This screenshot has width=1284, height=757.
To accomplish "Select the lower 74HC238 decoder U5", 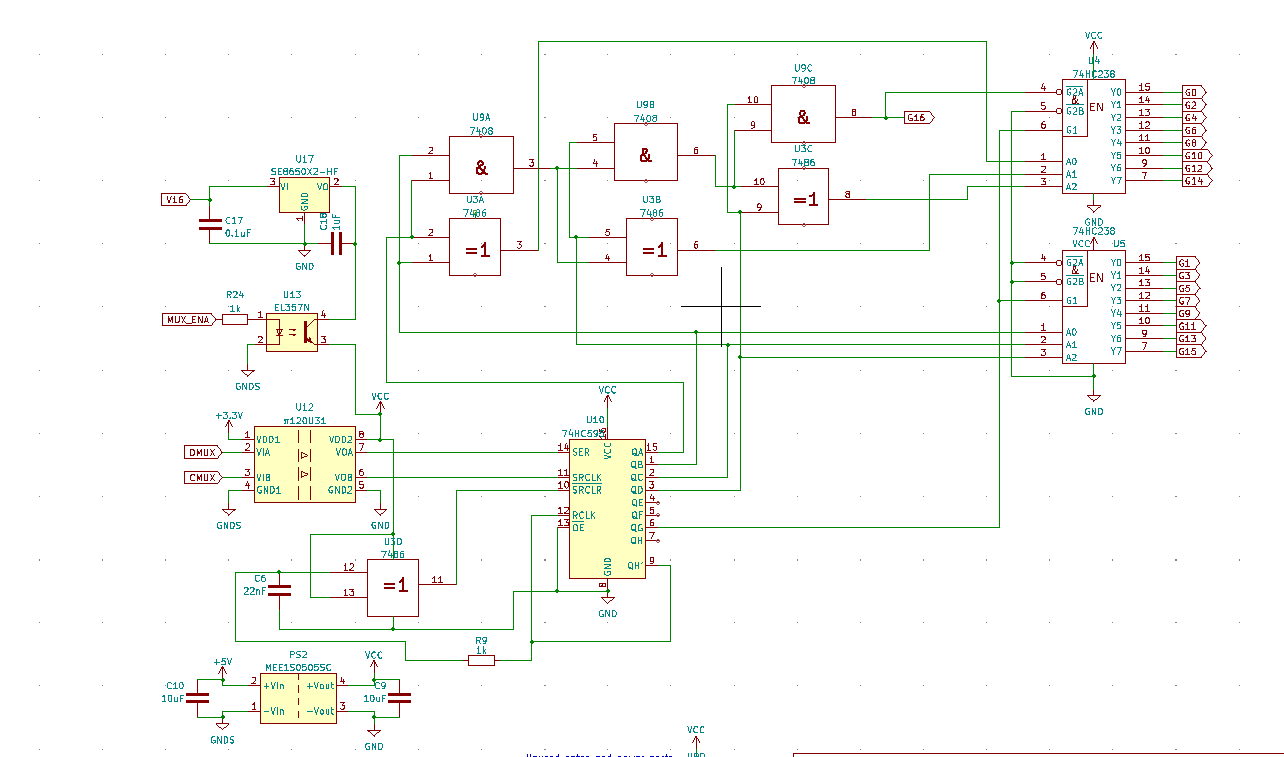I will [x=1093, y=307].
